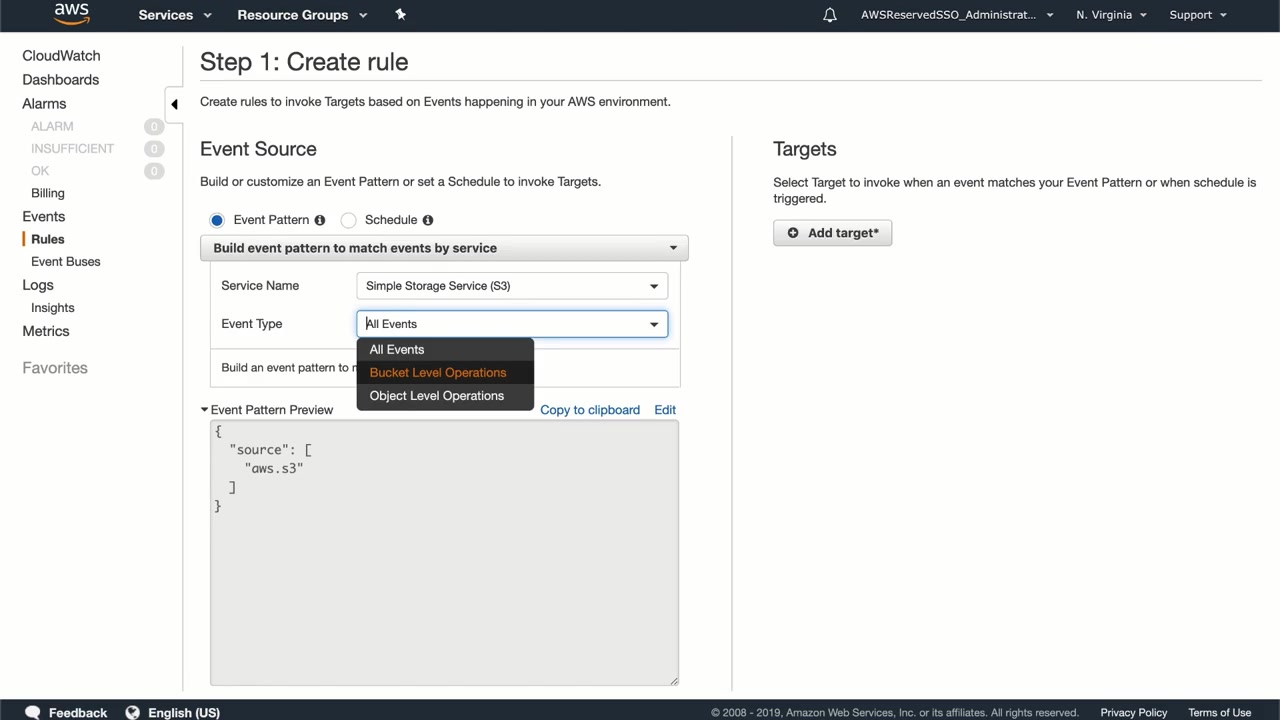Click the AWS logo home icon
This screenshot has width=1280, height=720.
[72, 14]
